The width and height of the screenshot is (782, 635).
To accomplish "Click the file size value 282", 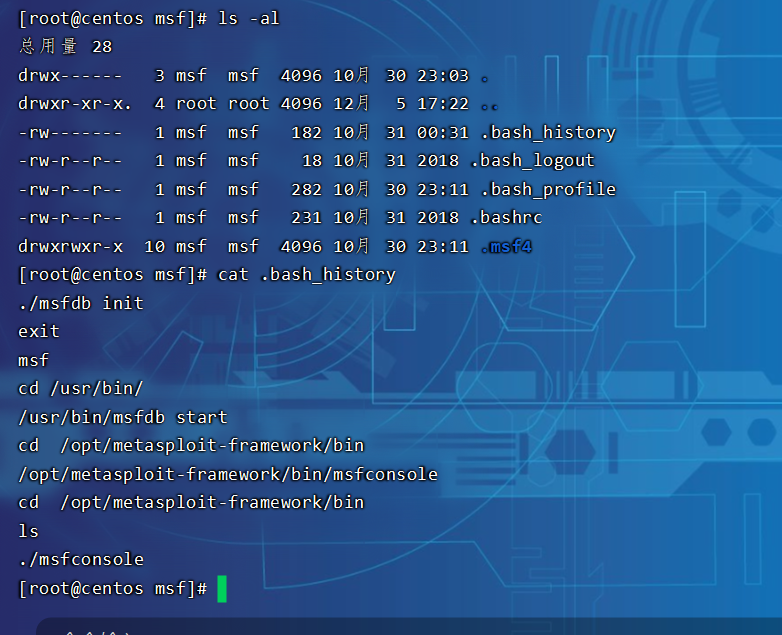I will (x=306, y=190).
